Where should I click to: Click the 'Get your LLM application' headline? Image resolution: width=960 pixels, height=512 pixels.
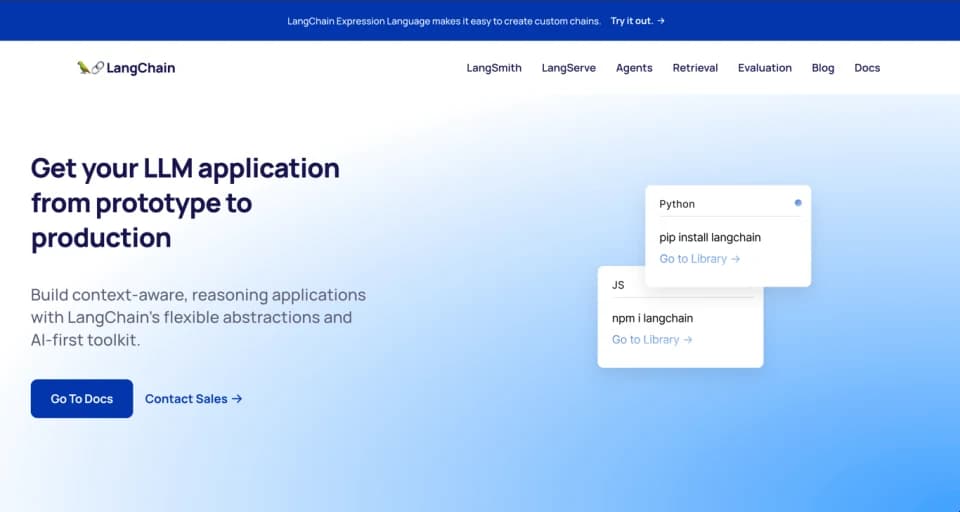point(186,203)
